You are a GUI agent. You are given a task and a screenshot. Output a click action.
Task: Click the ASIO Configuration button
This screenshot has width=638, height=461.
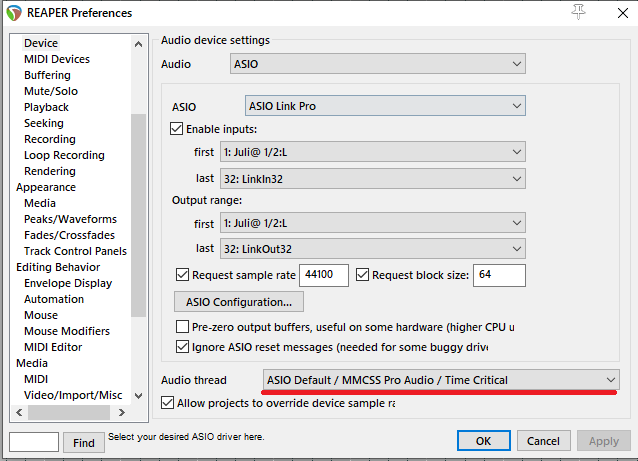point(238,301)
